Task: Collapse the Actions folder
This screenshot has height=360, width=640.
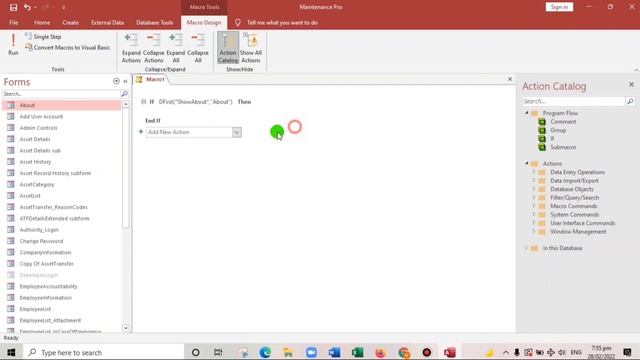Action: [x=527, y=163]
